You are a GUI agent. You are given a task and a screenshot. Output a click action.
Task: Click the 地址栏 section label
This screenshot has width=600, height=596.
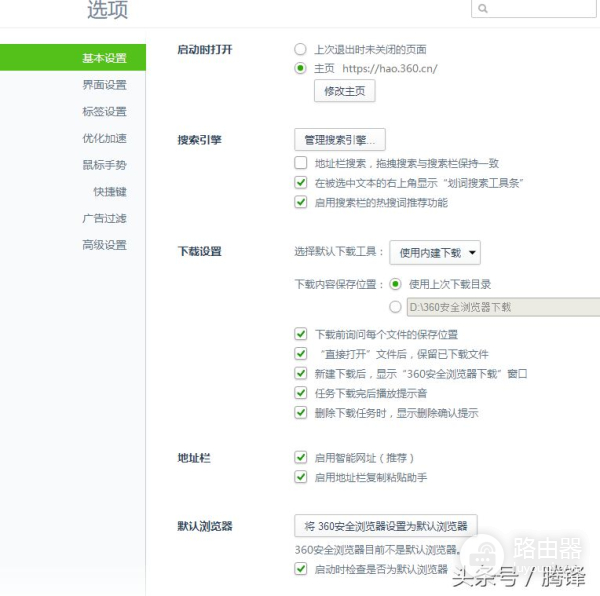point(194,458)
